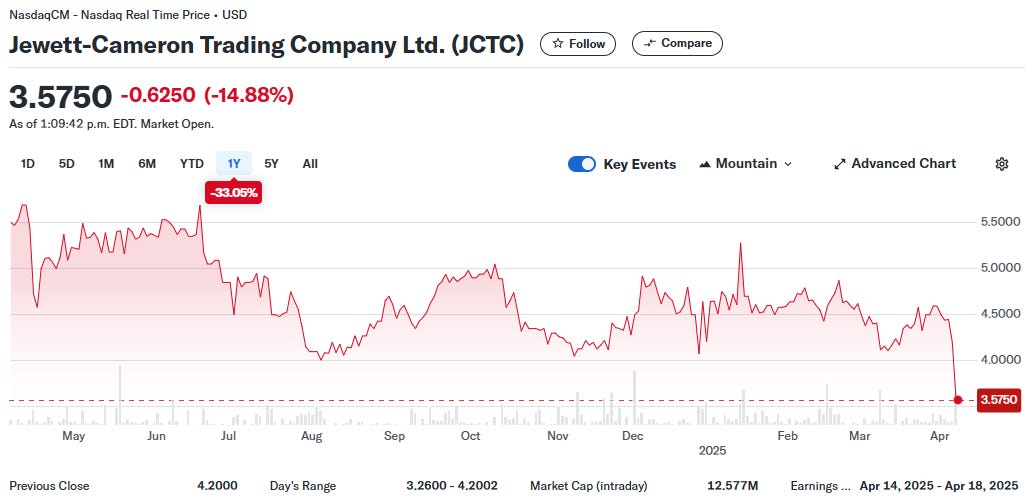Click the May x-axis label

pos(73,436)
